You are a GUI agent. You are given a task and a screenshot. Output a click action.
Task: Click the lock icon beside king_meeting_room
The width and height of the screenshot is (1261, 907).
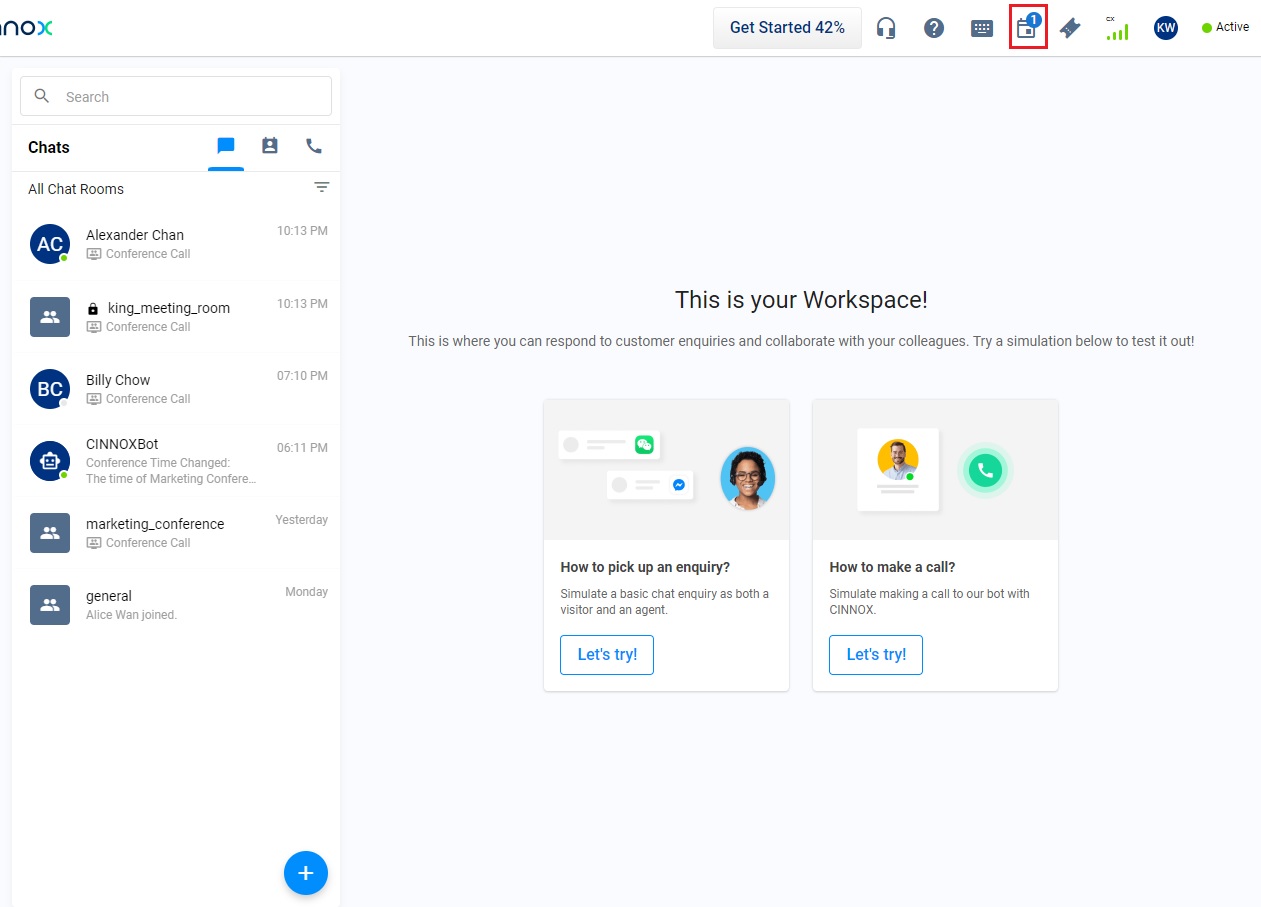[x=93, y=309]
